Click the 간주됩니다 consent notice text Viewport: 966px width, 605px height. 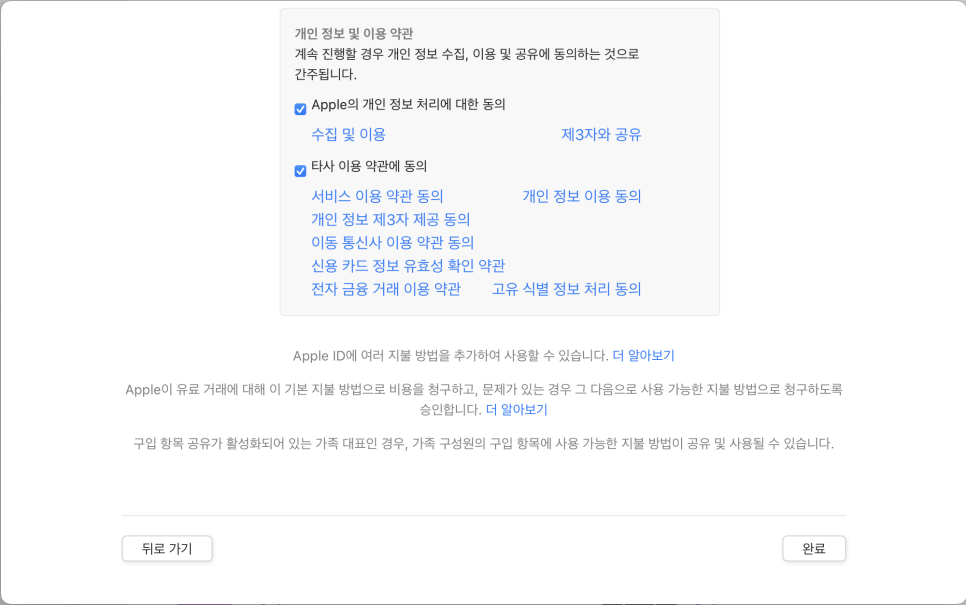(x=467, y=64)
